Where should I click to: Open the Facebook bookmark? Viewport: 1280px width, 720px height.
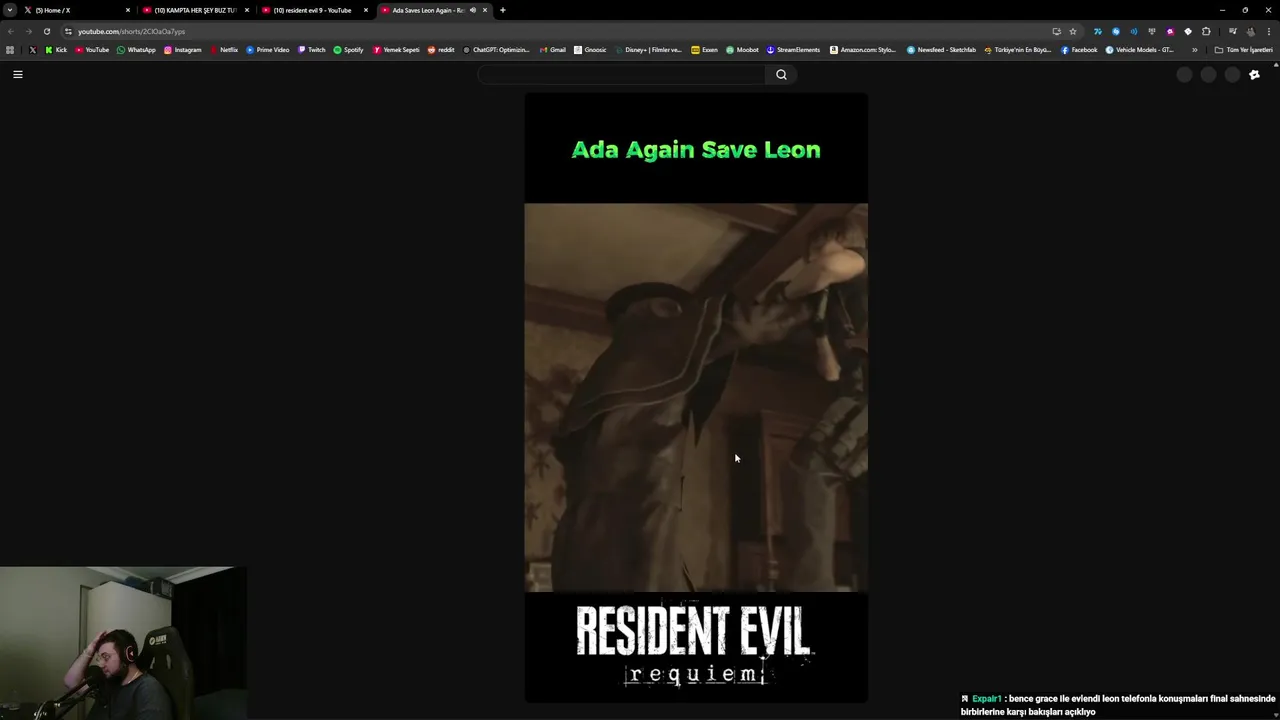pos(1079,49)
